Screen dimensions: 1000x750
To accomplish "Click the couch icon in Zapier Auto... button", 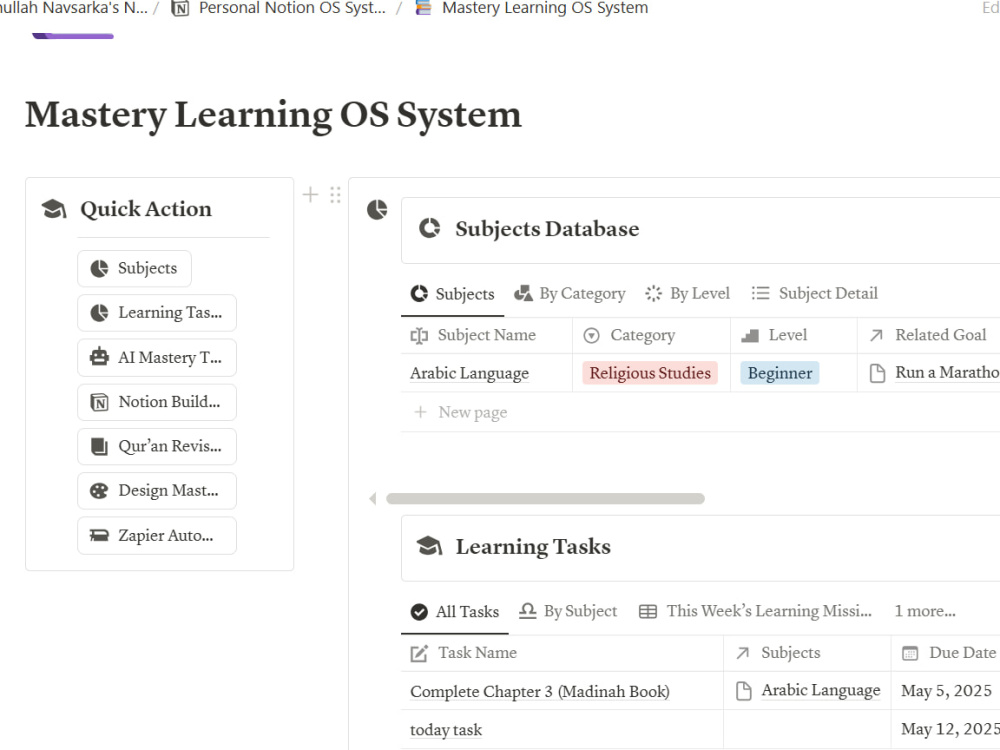I will pyautogui.click(x=99, y=535).
